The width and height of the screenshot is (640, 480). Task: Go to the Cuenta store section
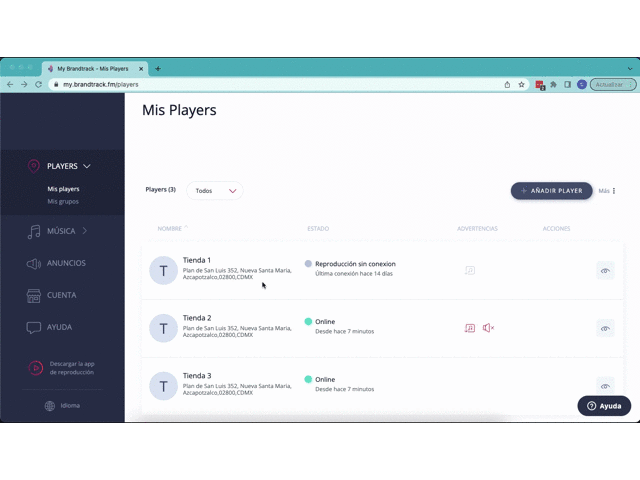pyautogui.click(x=60, y=295)
